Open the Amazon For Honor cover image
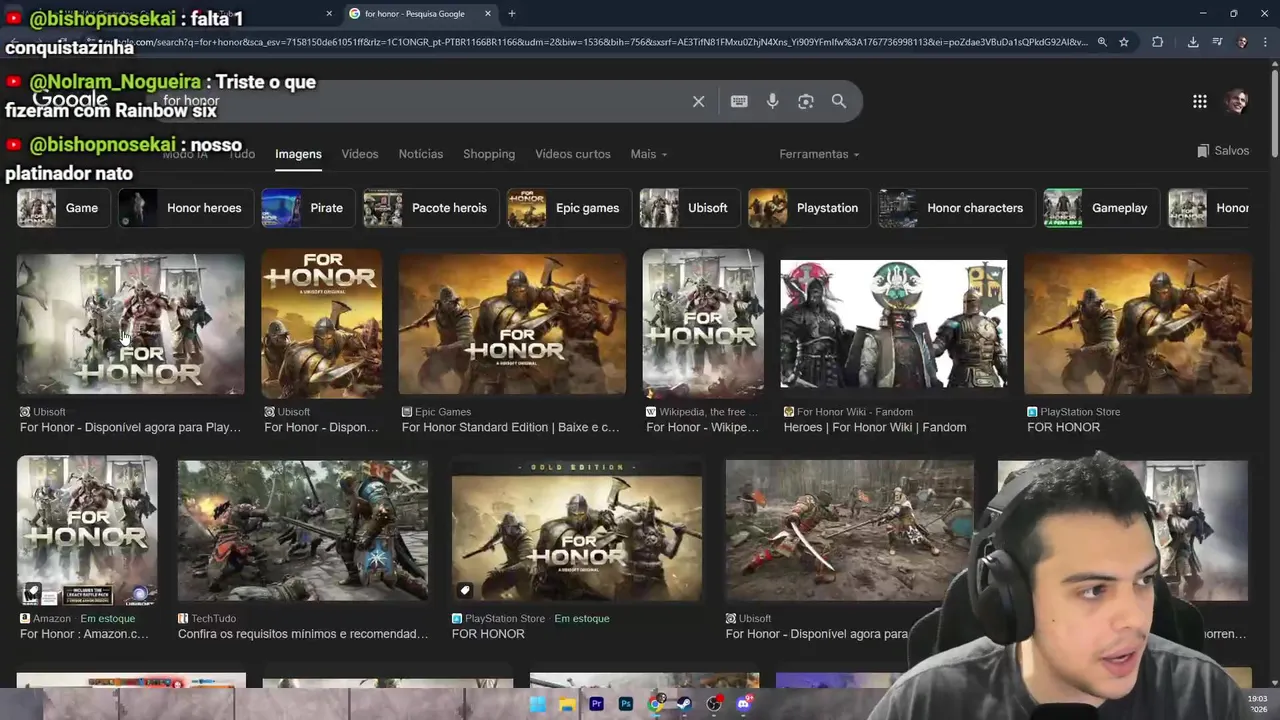The height and width of the screenshot is (720, 1280). [87, 530]
